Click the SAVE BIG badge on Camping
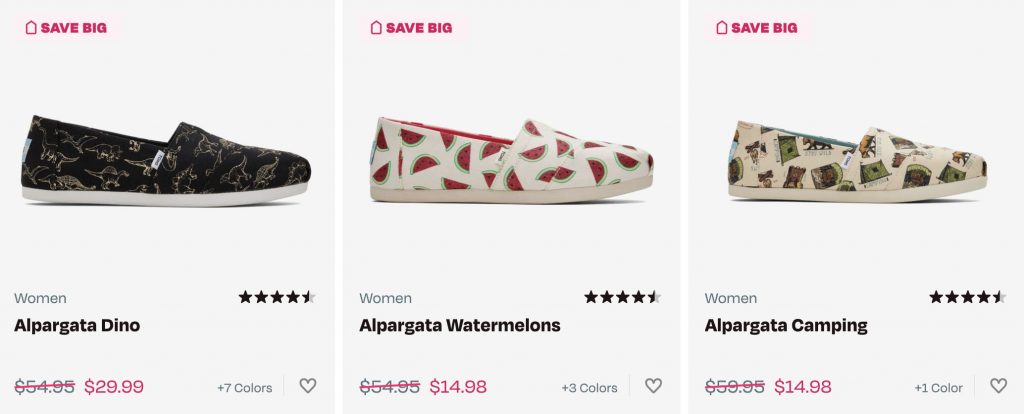This screenshot has width=1024, height=414. click(757, 28)
